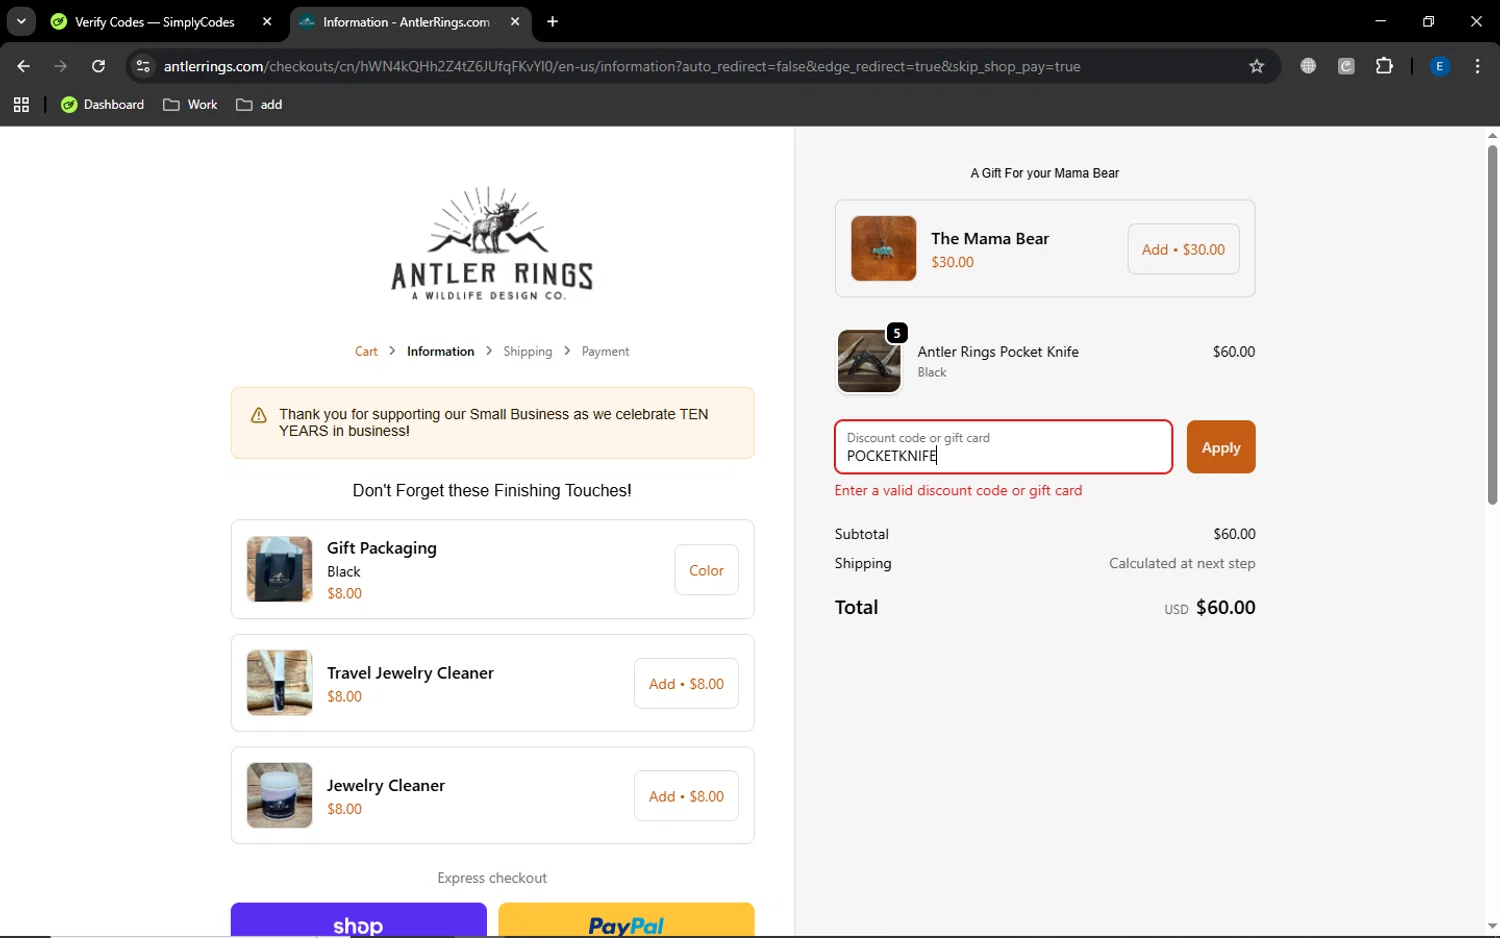Click the Antler Rings logo
The width and height of the screenshot is (1500, 938).
click(492, 243)
